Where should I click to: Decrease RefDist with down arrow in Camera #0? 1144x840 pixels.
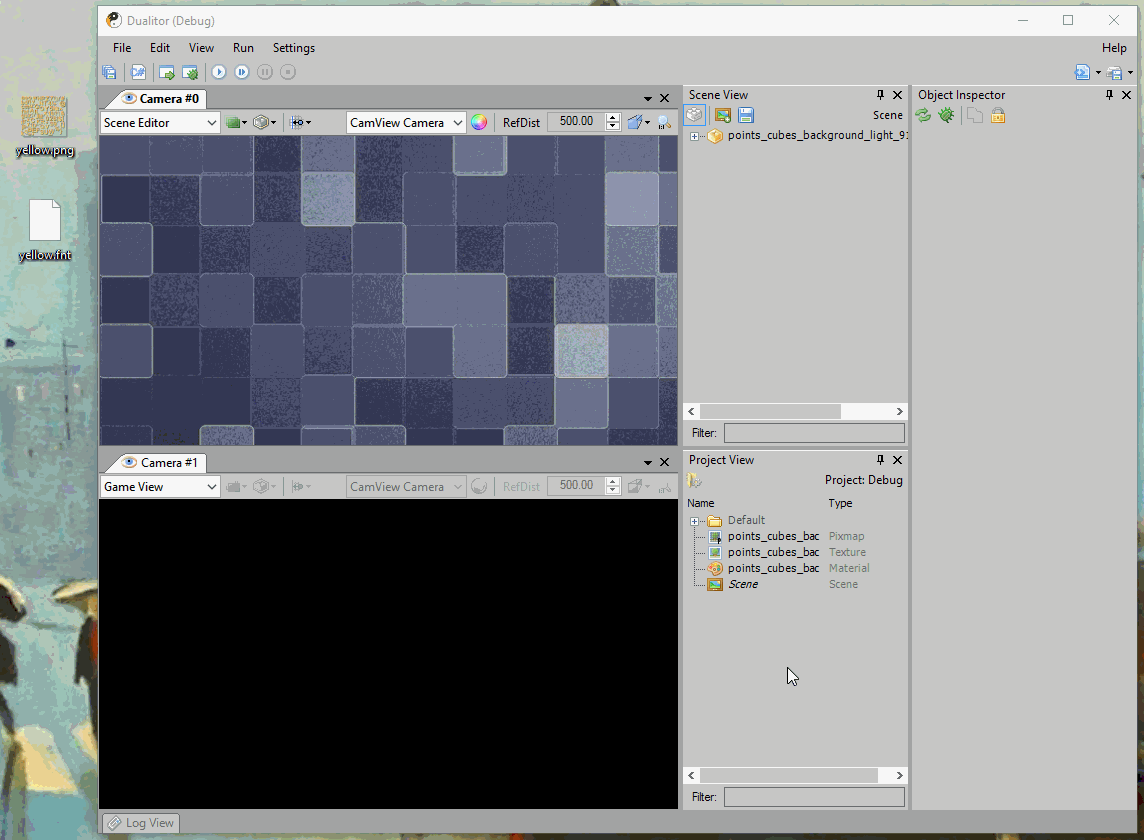[x=614, y=126]
